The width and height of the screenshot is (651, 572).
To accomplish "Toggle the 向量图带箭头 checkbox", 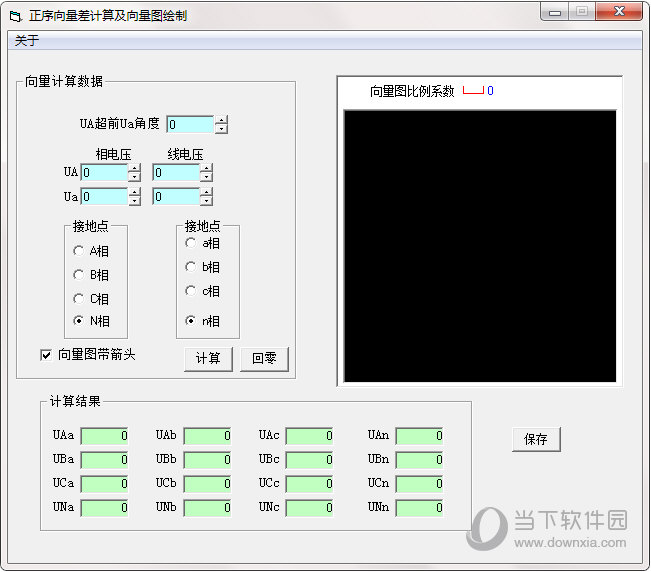I will tap(46, 355).
